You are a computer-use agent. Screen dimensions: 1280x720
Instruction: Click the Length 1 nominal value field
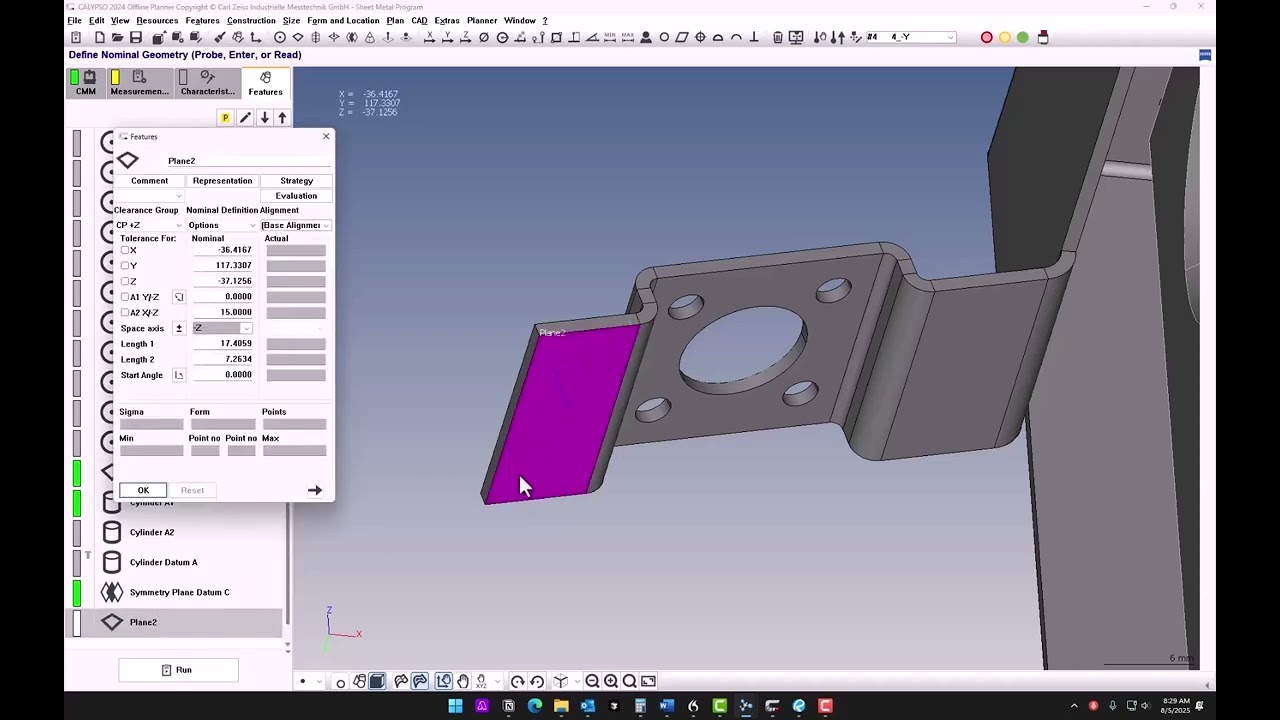pos(223,344)
